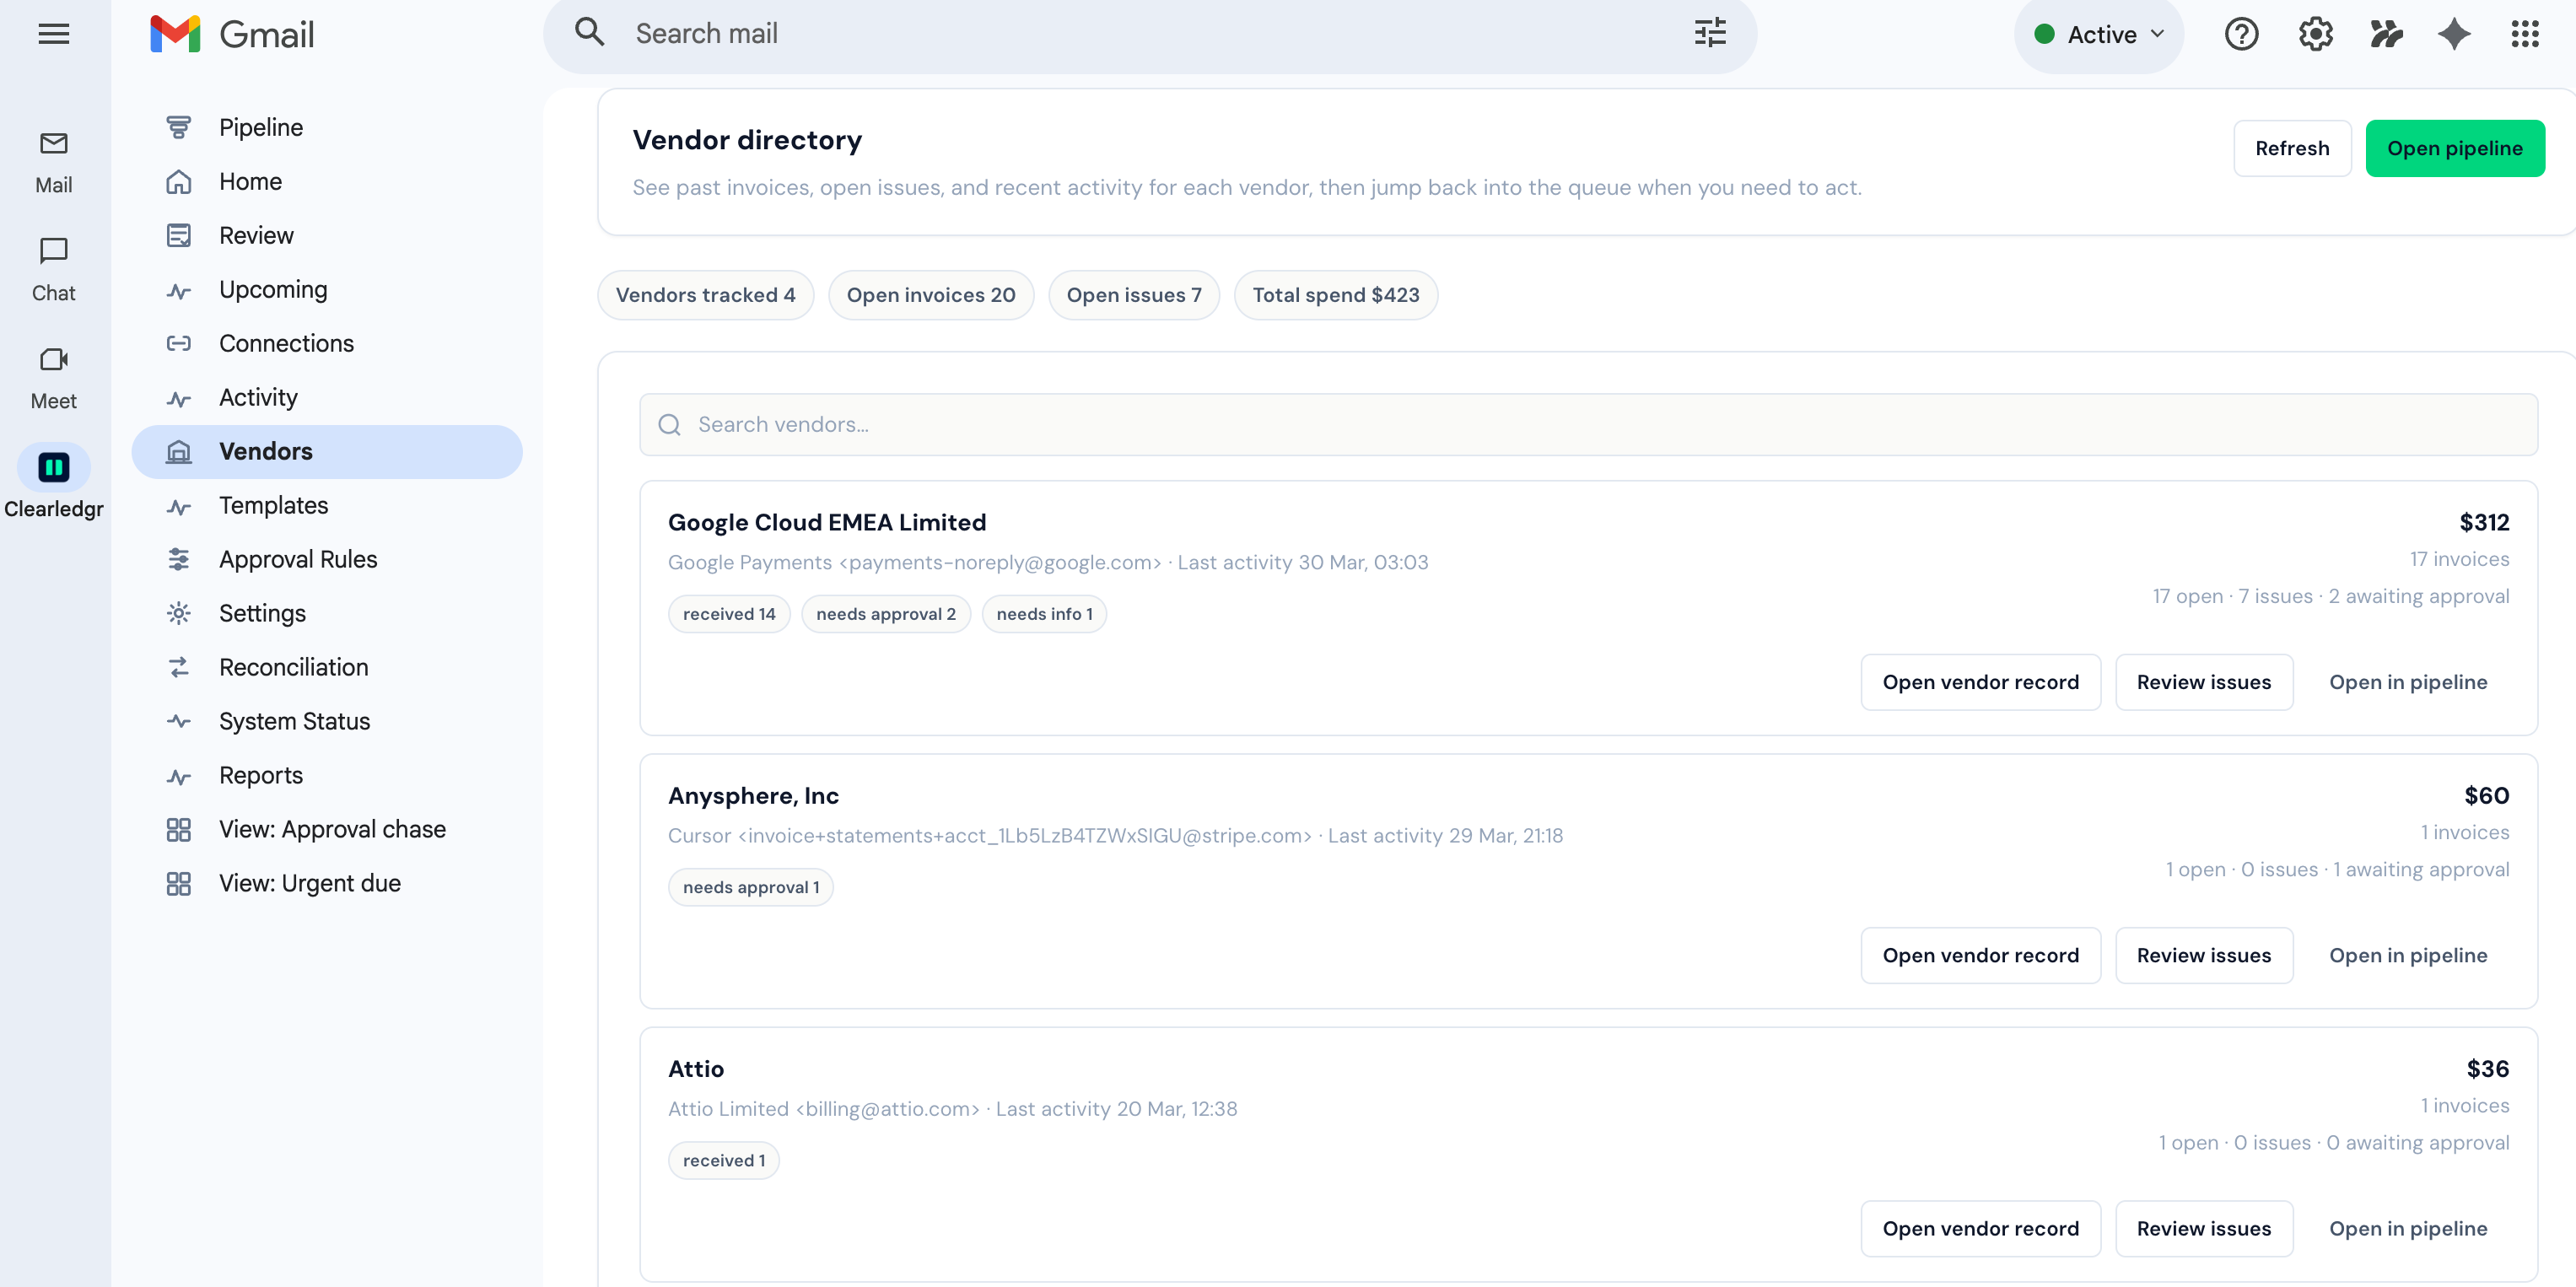Review issues for Anysphere, Inc
This screenshot has height=1287, width=2576.
click(x=2204, y=955)
